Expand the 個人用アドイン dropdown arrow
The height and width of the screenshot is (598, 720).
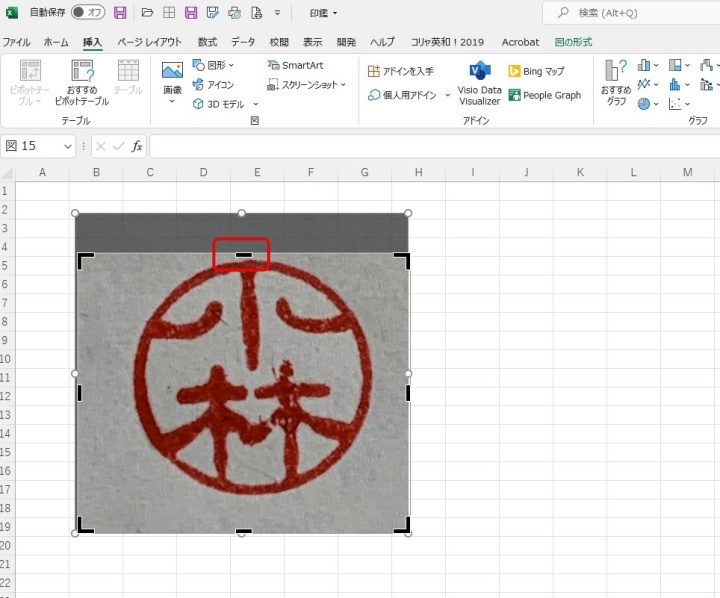point(447,95)
